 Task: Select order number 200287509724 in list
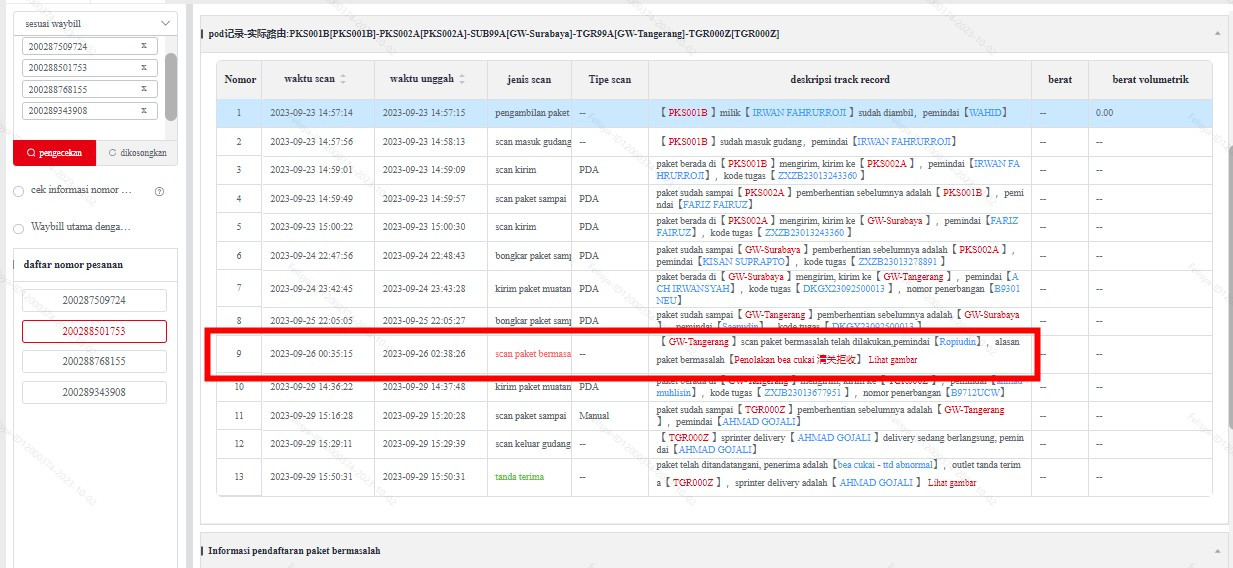pyautogui.click(x=94, y=300)
